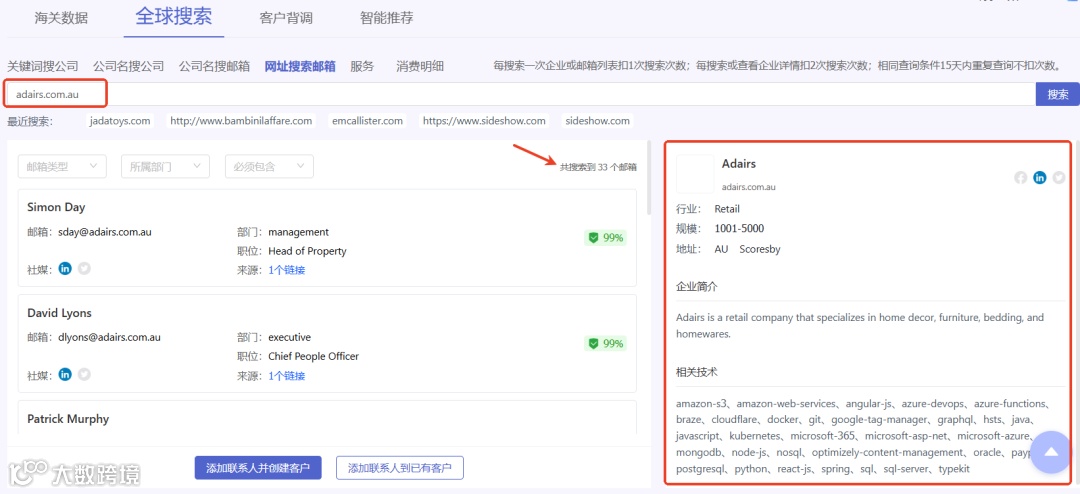Screen dimensions: 1080x494
Task: Click the Head of Property job title
Action: coord(307,251)
